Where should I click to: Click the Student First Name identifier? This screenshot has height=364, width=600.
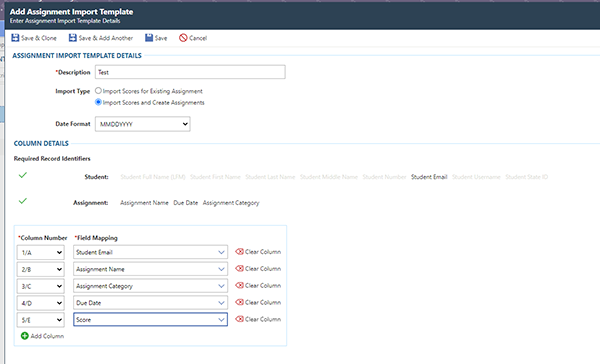pyautogui.click(x=215, y=177)
